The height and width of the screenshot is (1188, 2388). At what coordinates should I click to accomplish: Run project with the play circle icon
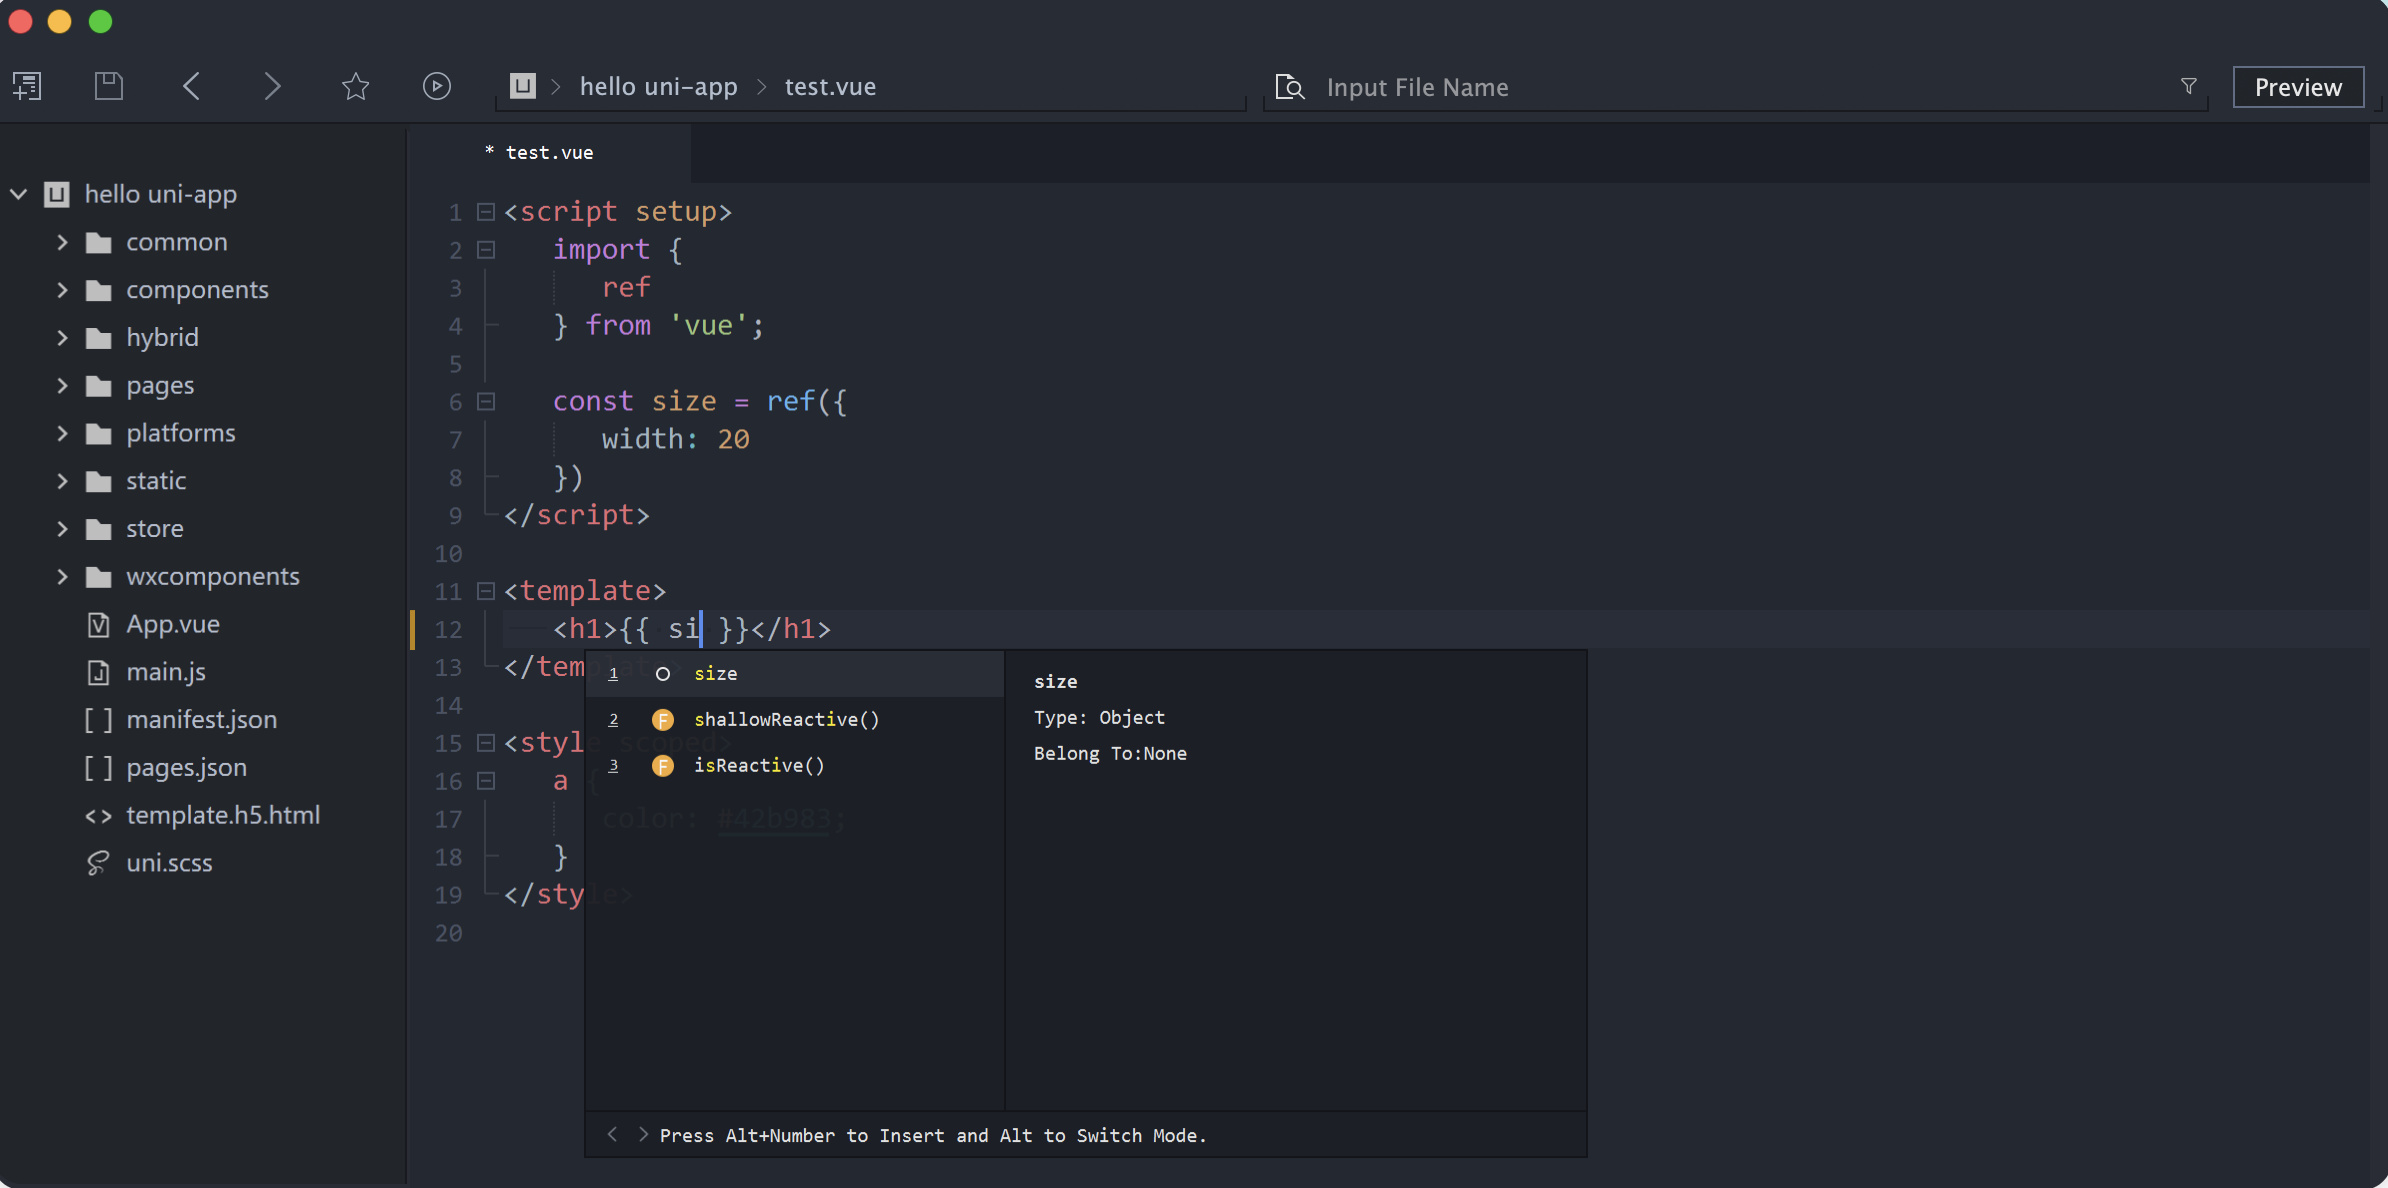[437, 86]
